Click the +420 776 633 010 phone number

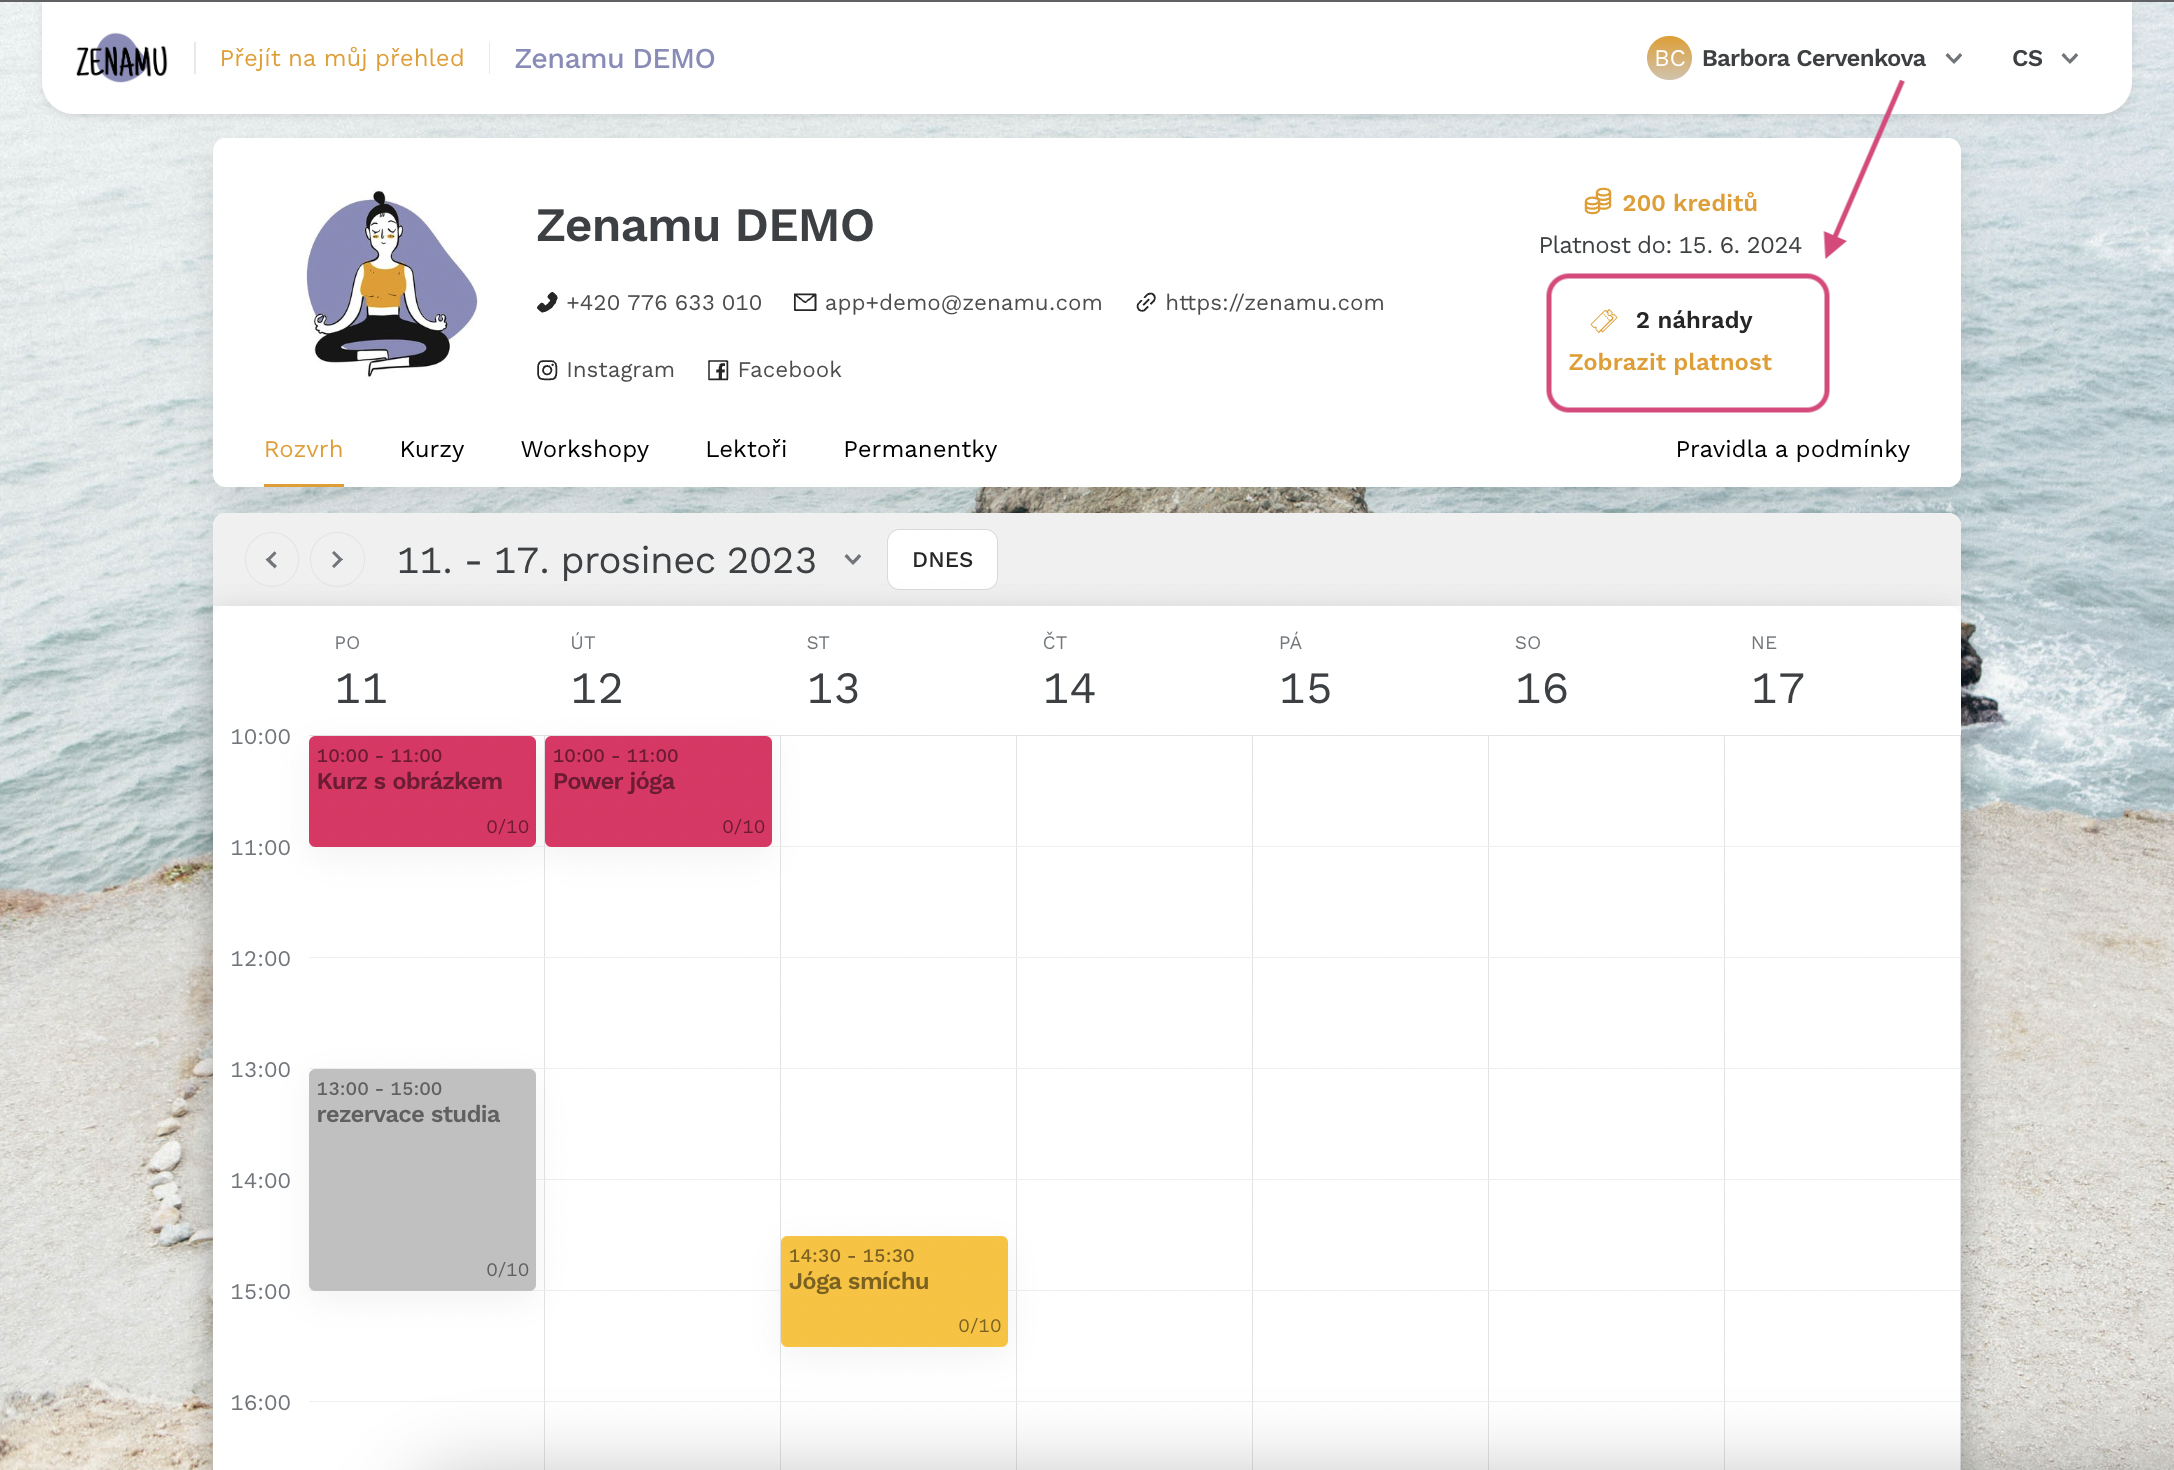coord(664,303)
